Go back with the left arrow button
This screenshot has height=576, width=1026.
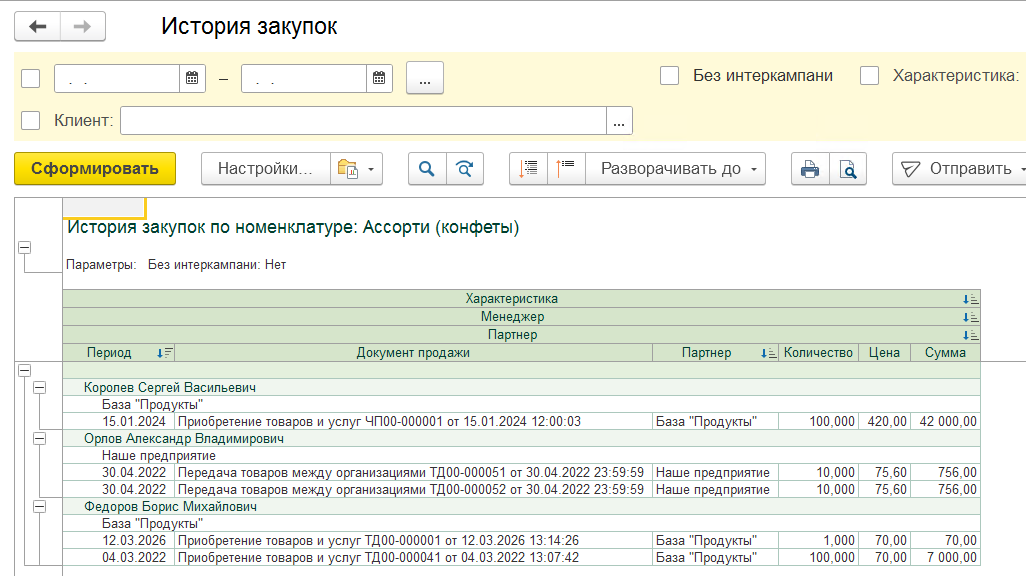38,27
